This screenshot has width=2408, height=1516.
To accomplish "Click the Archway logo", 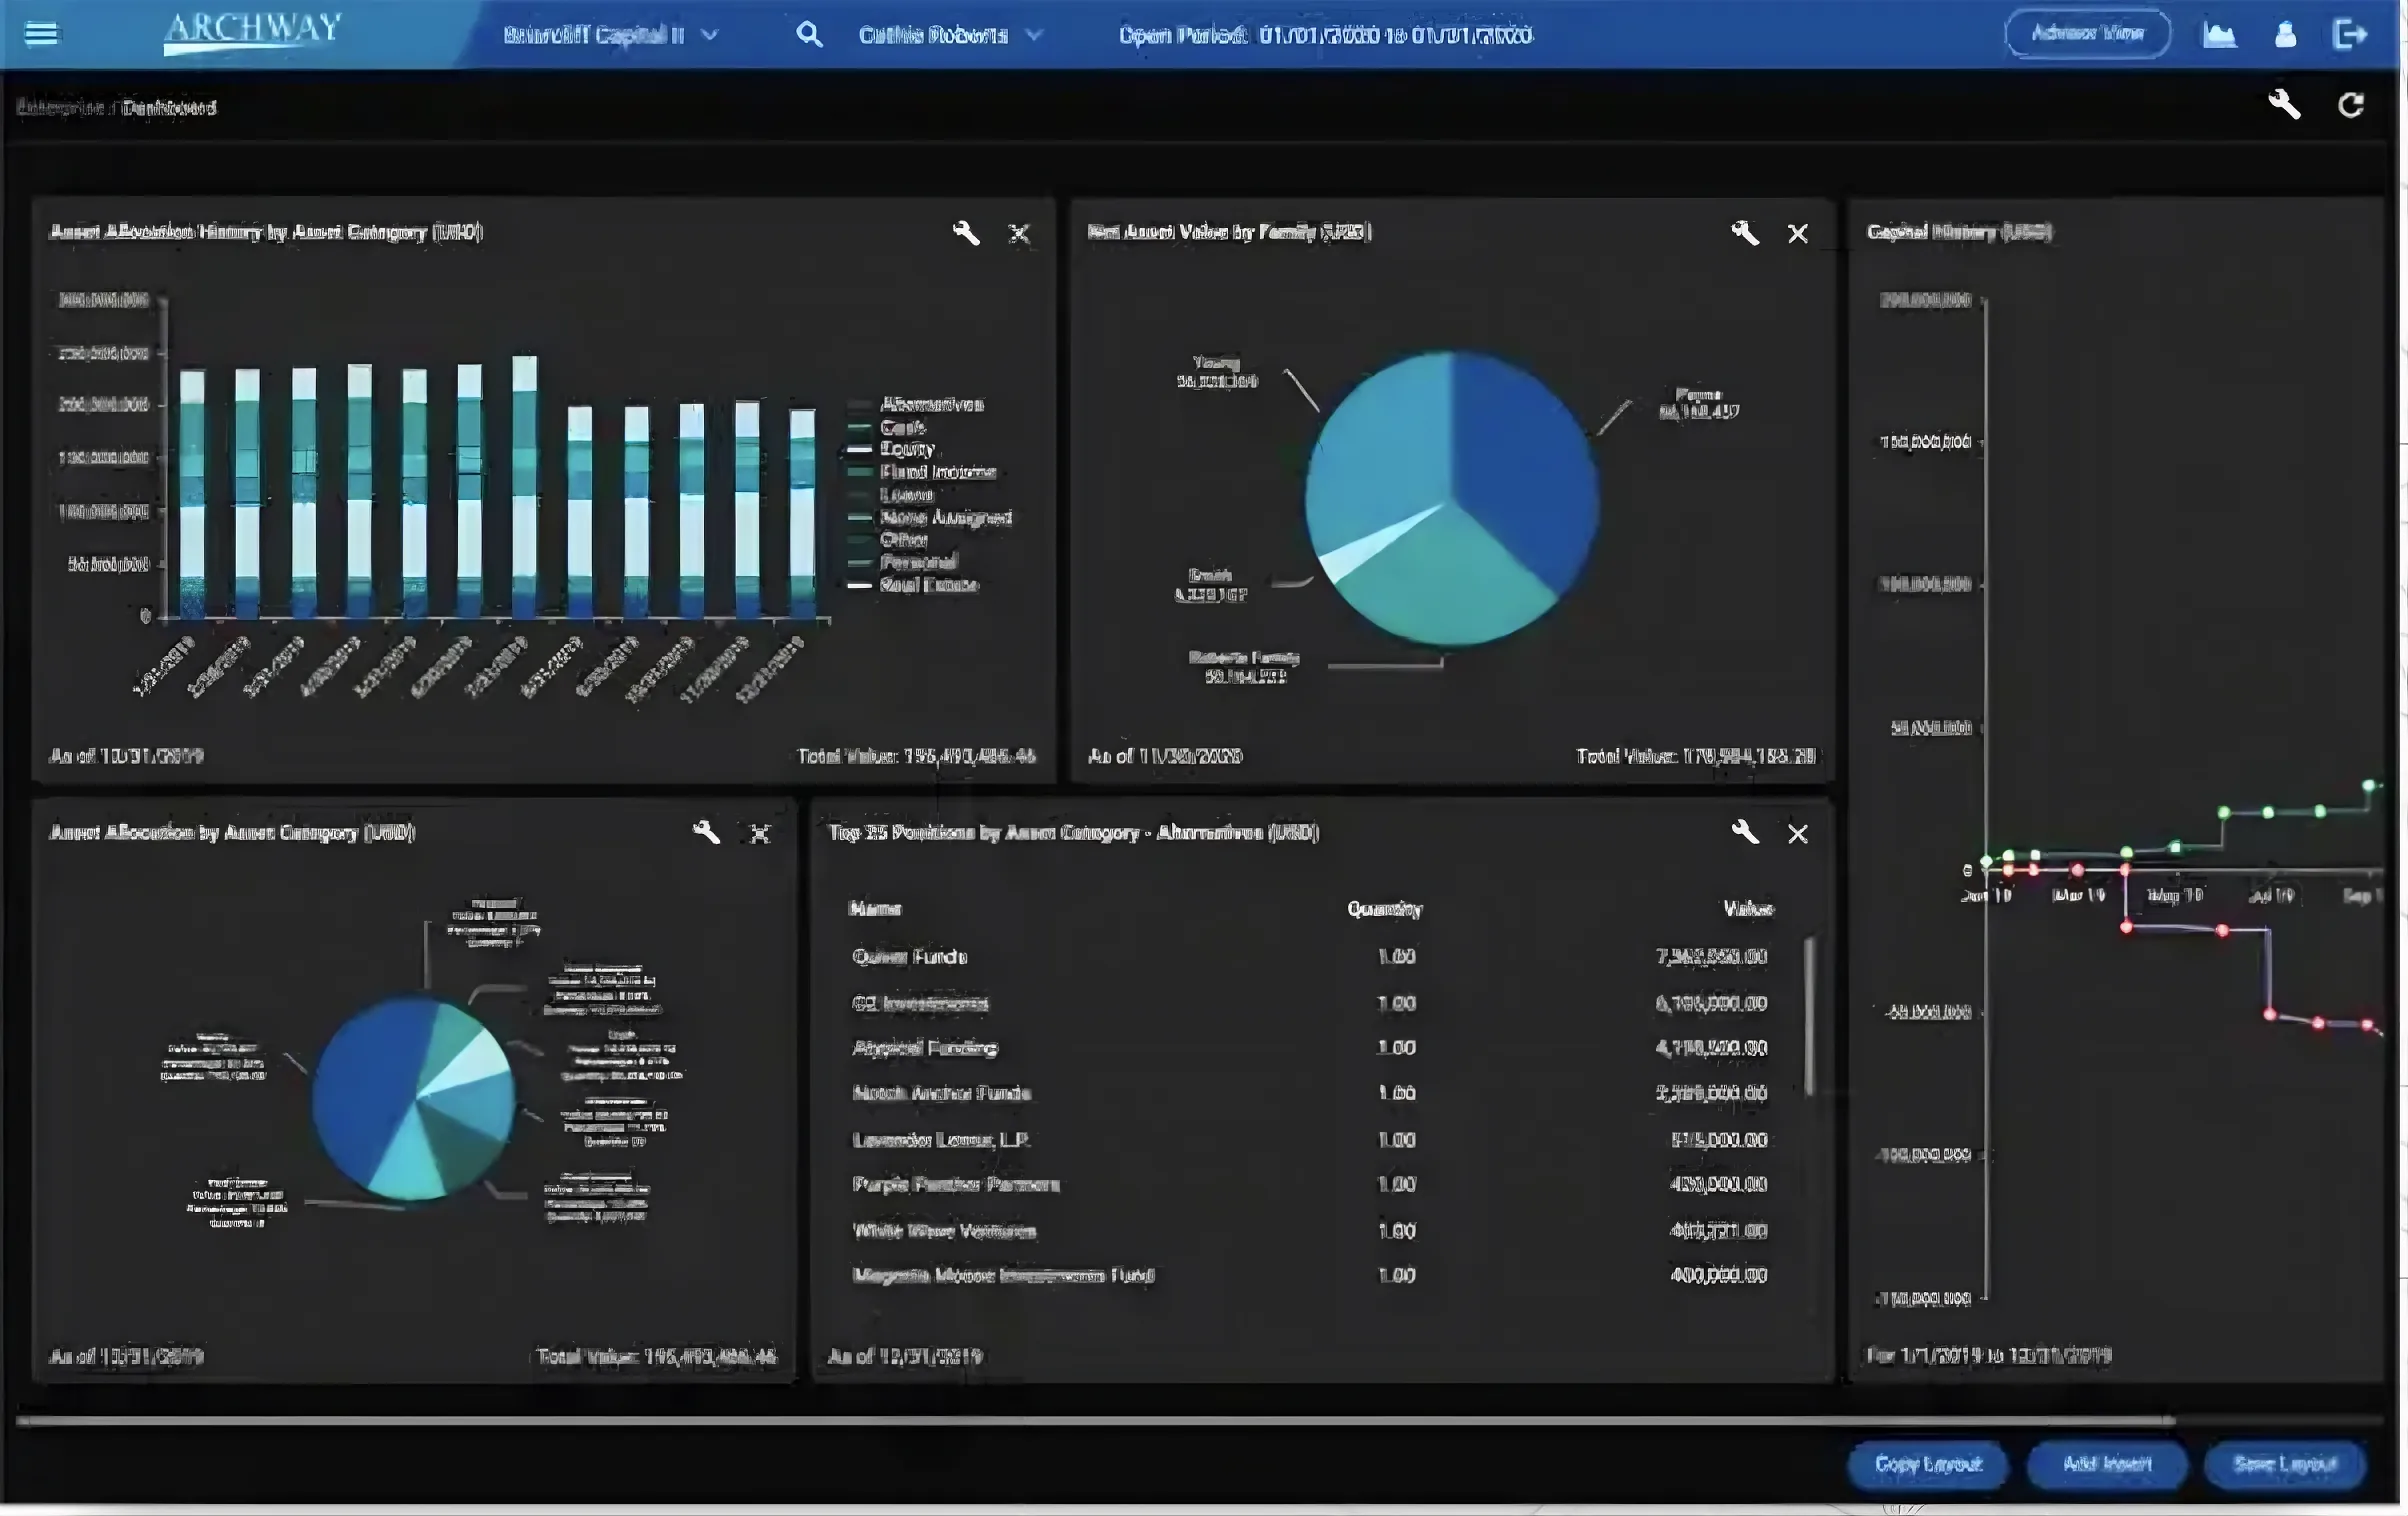I will (252, 32).
